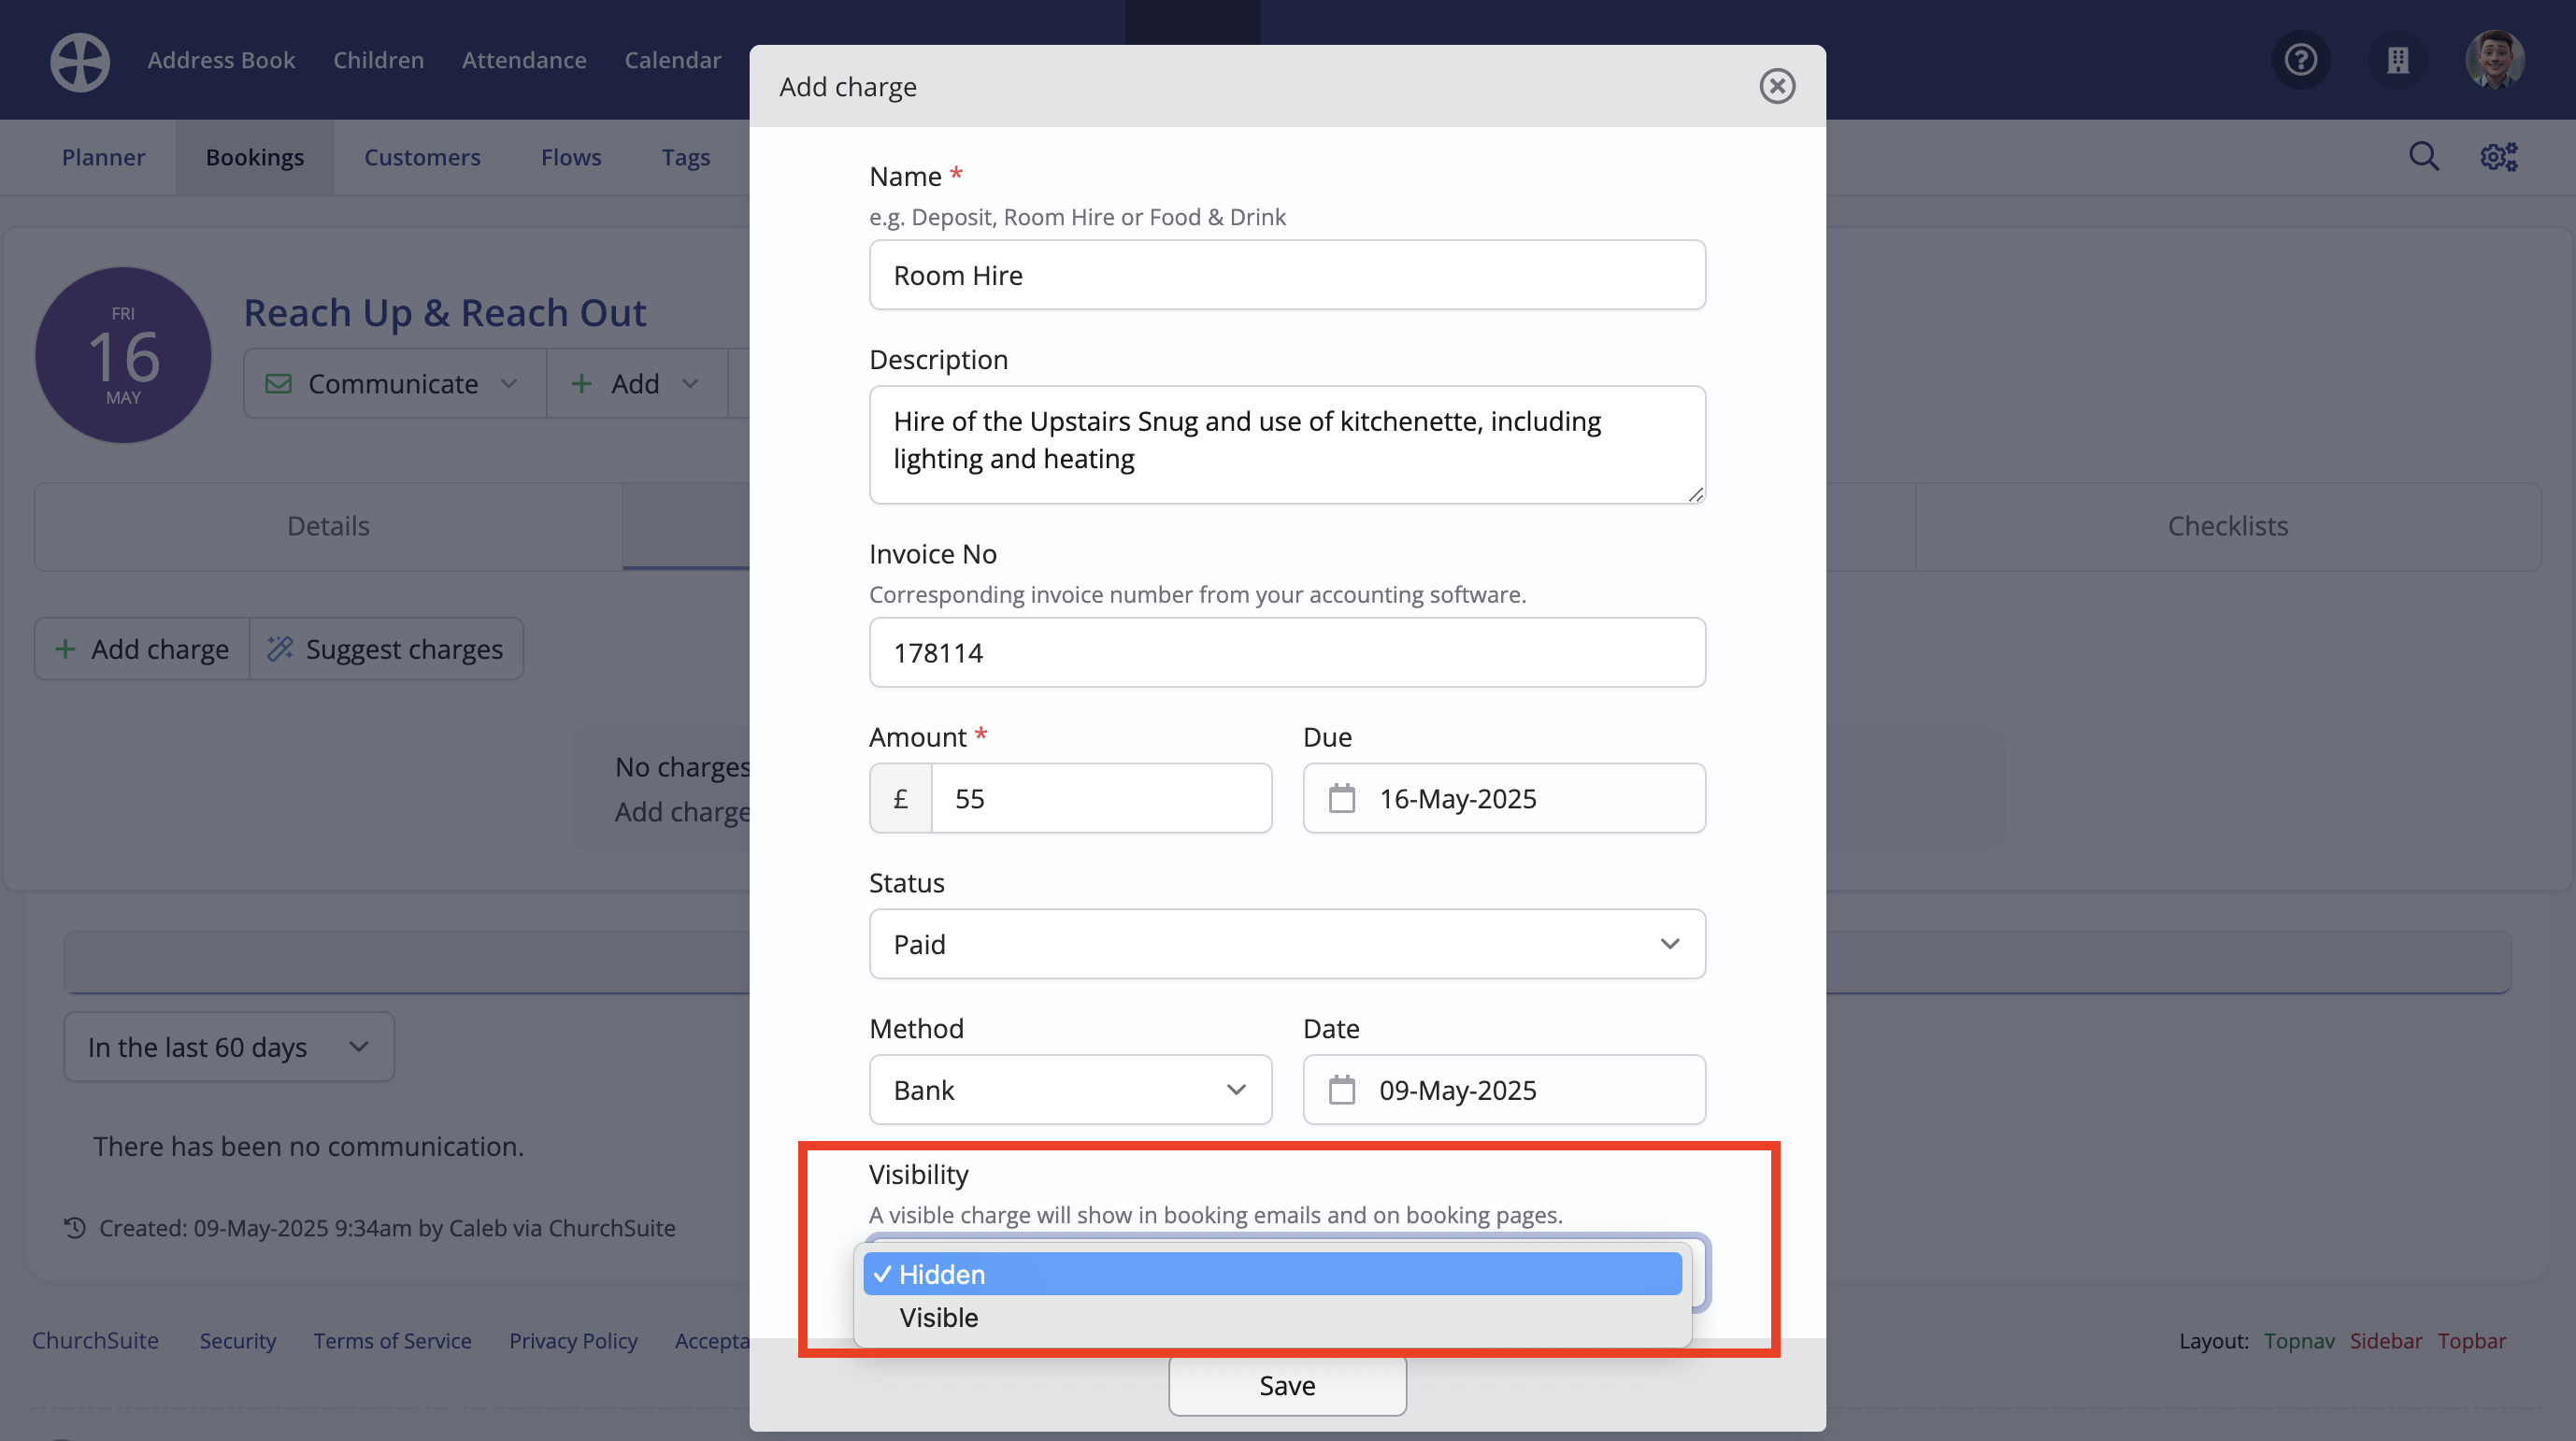Open the 'In the last 60 days' dropdown

coord(229,1046)
